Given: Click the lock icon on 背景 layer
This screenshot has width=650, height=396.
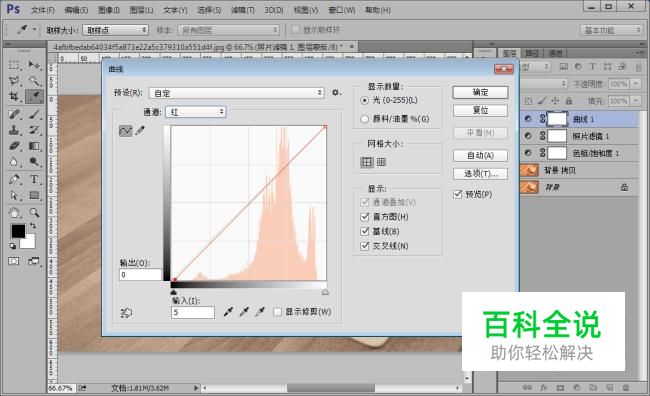Looking at the screenshot, I should [x=624, y=187].
